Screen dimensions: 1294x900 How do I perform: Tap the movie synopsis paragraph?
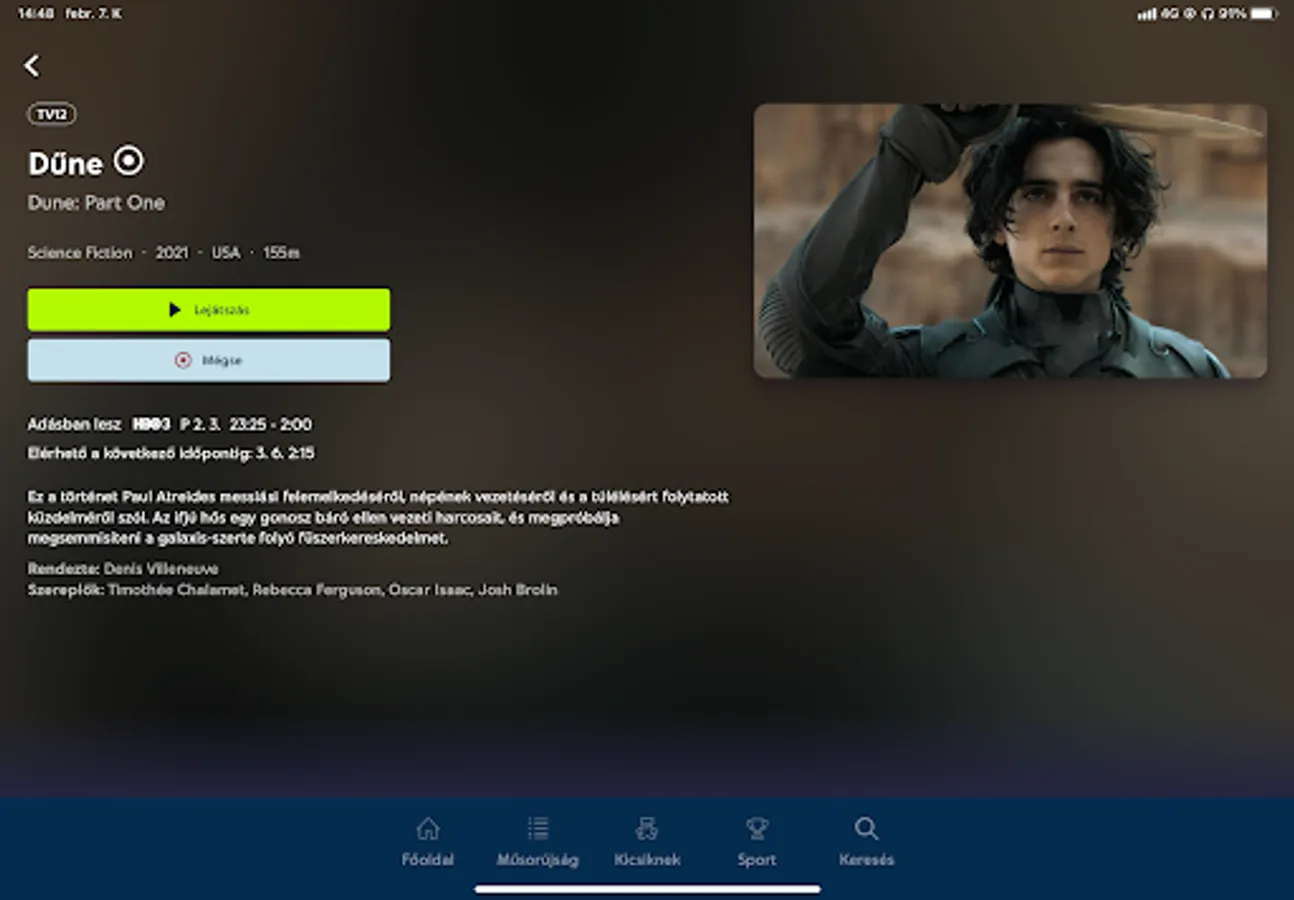[378, 518]
